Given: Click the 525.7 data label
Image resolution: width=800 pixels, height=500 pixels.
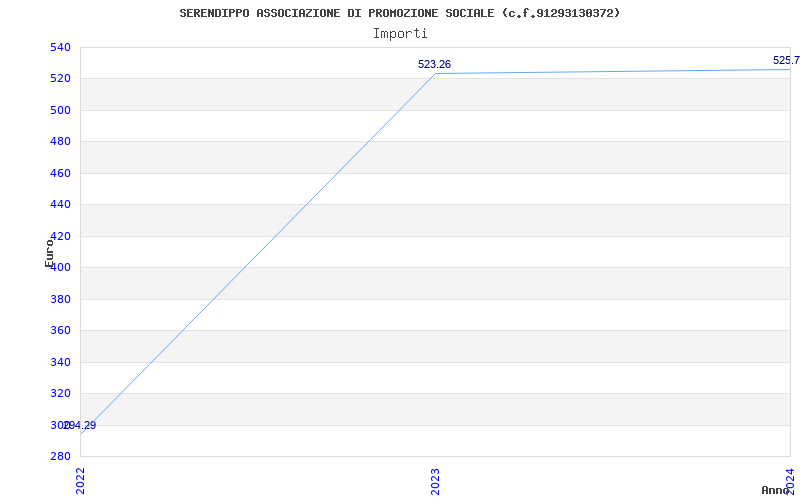Looking at the screenshot, I should click(786, 60).
